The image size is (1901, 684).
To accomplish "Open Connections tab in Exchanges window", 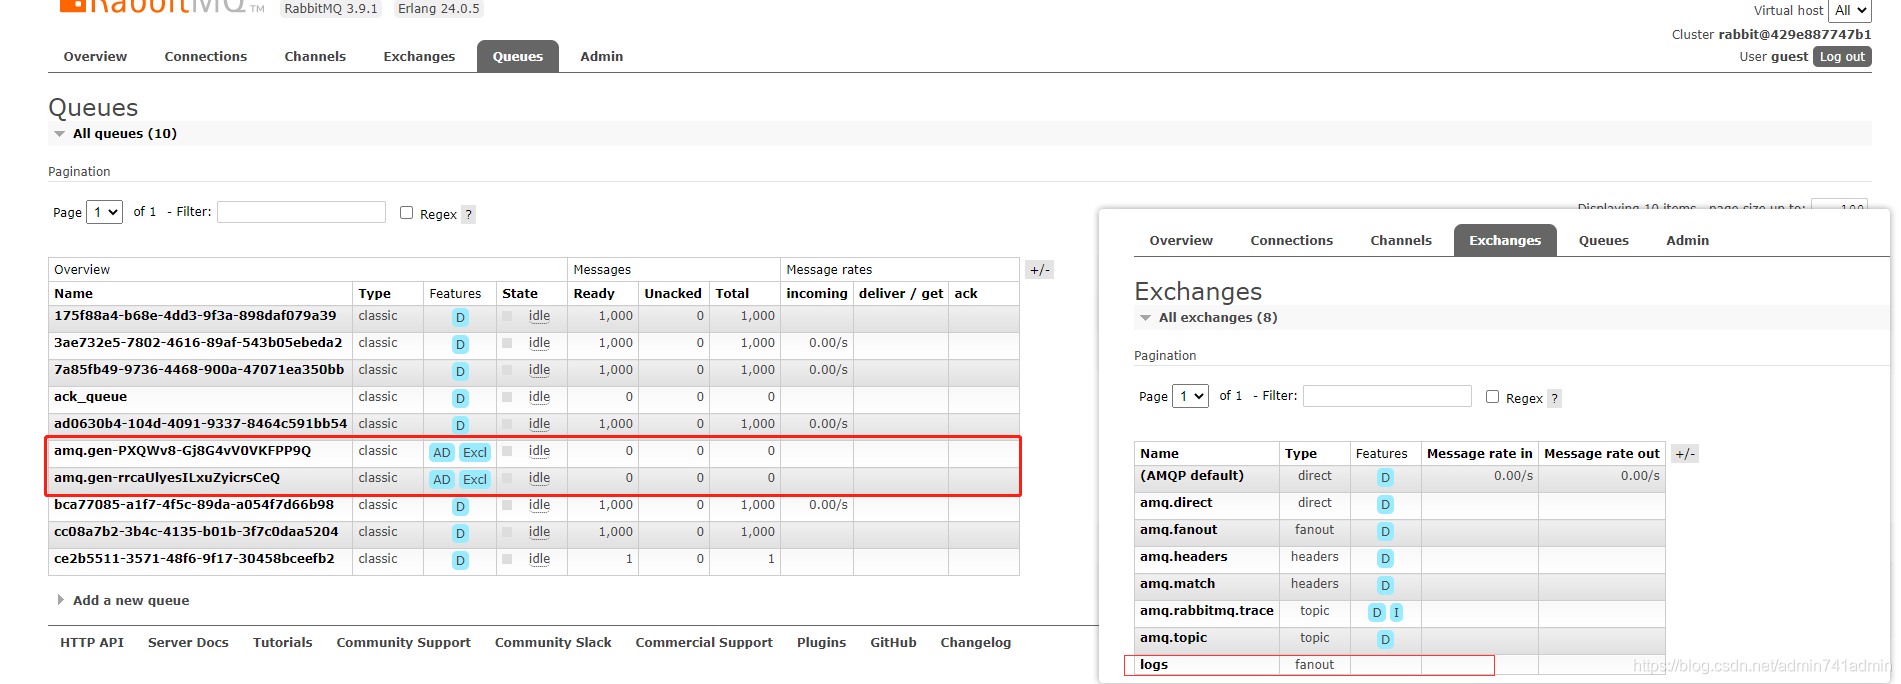I will tap(1291, 241).
